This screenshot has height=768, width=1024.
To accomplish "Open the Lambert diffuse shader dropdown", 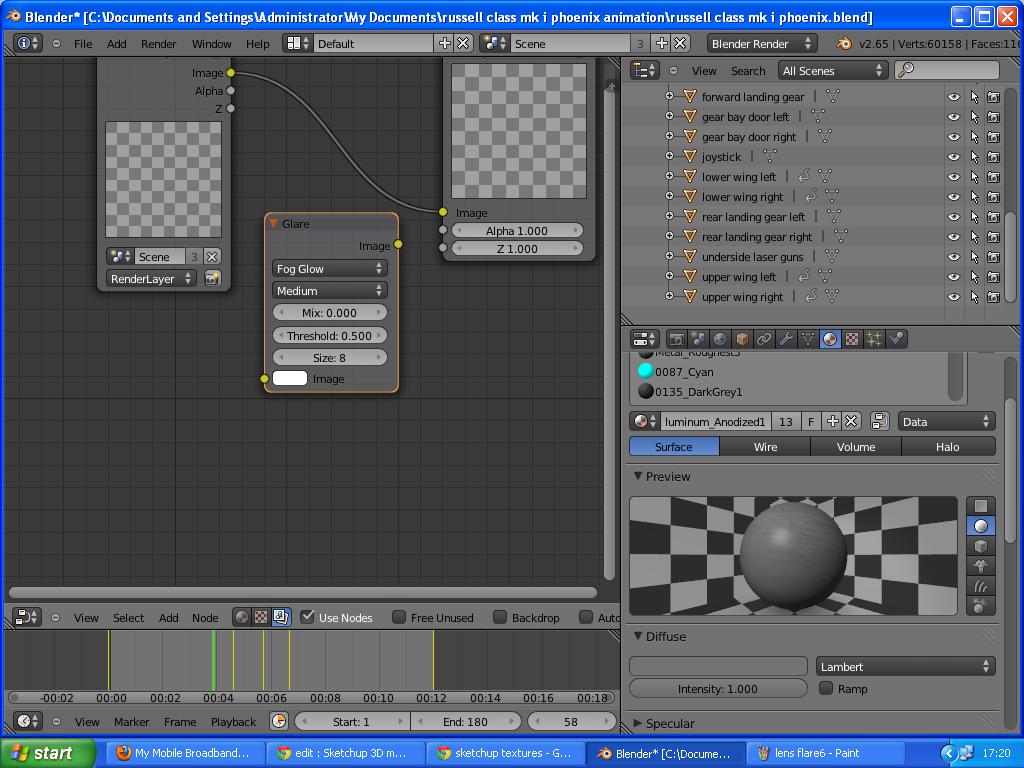I will pos(905,666).
